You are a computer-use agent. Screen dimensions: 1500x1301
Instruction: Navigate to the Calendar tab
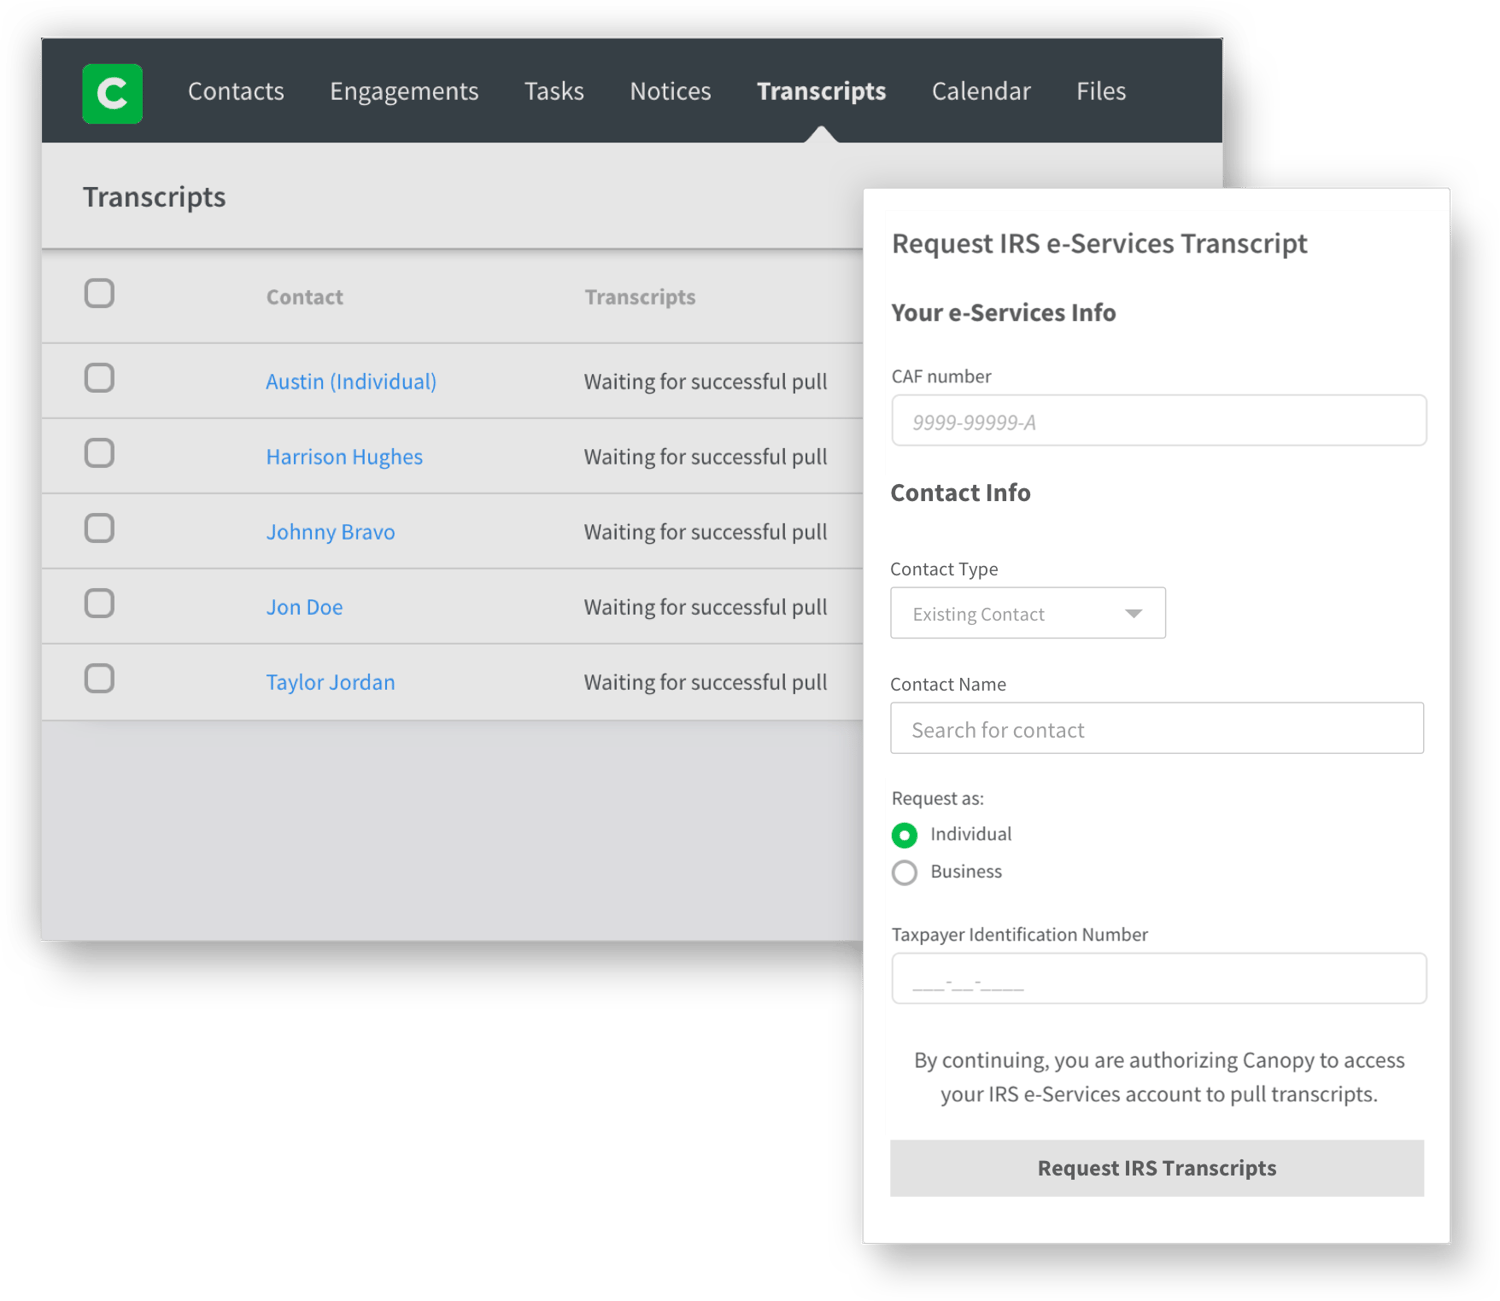point(980,91)
